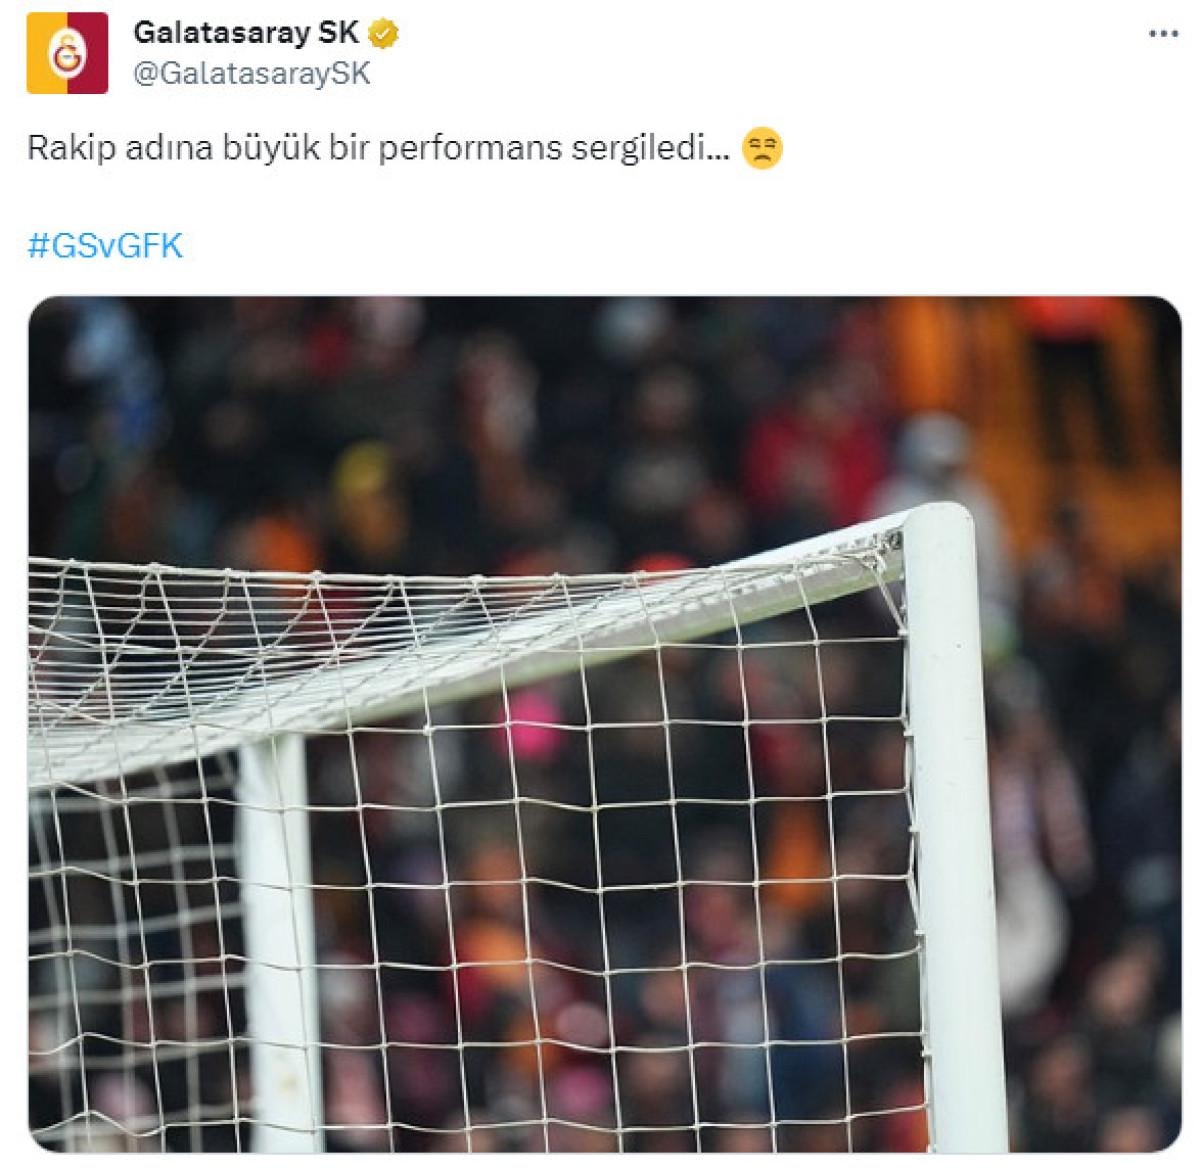Viewport: 1200px width, 1169px height.
Task: Click the weary face emoji in the tweet
Action: point(762,150)
